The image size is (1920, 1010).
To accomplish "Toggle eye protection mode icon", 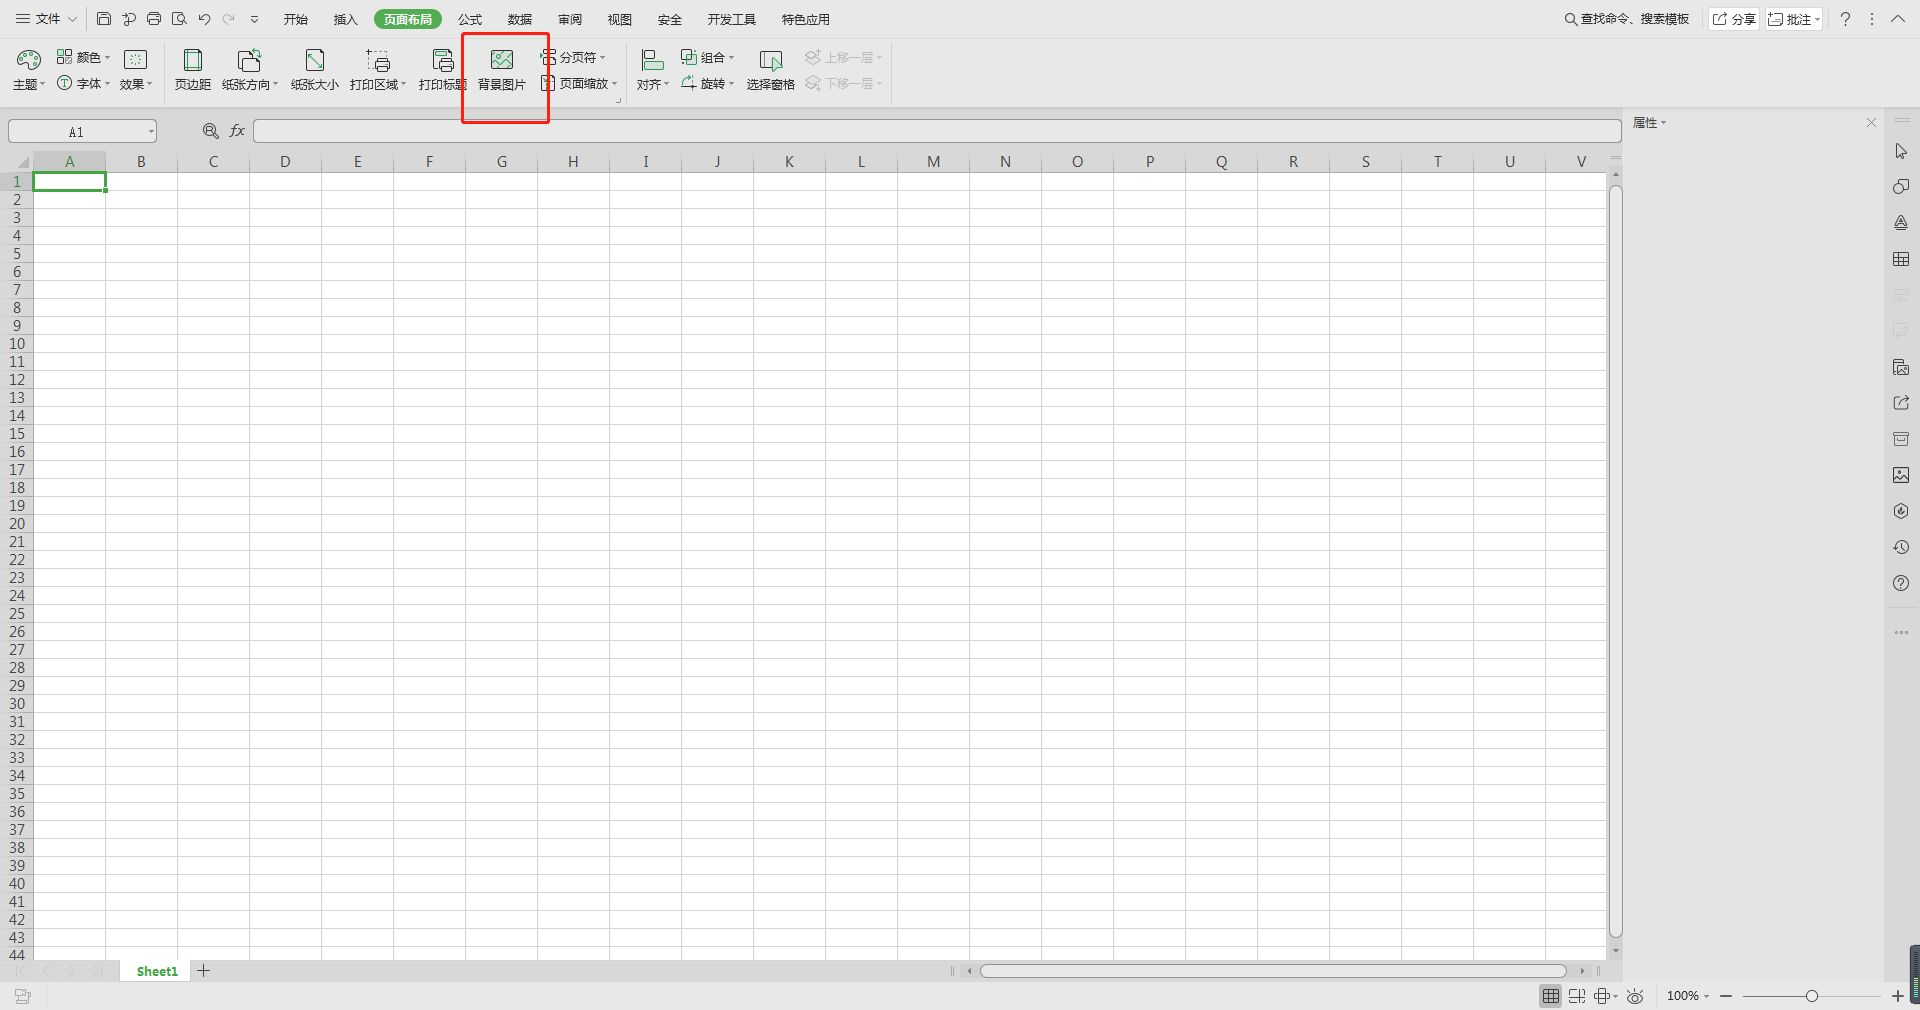I will coord(1635,996).
